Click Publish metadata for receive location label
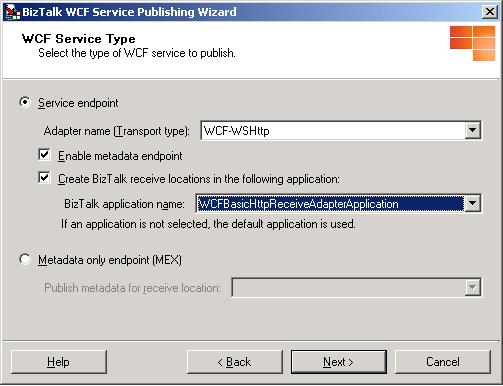The image size is (503, 386). click(x=132, y=288)
